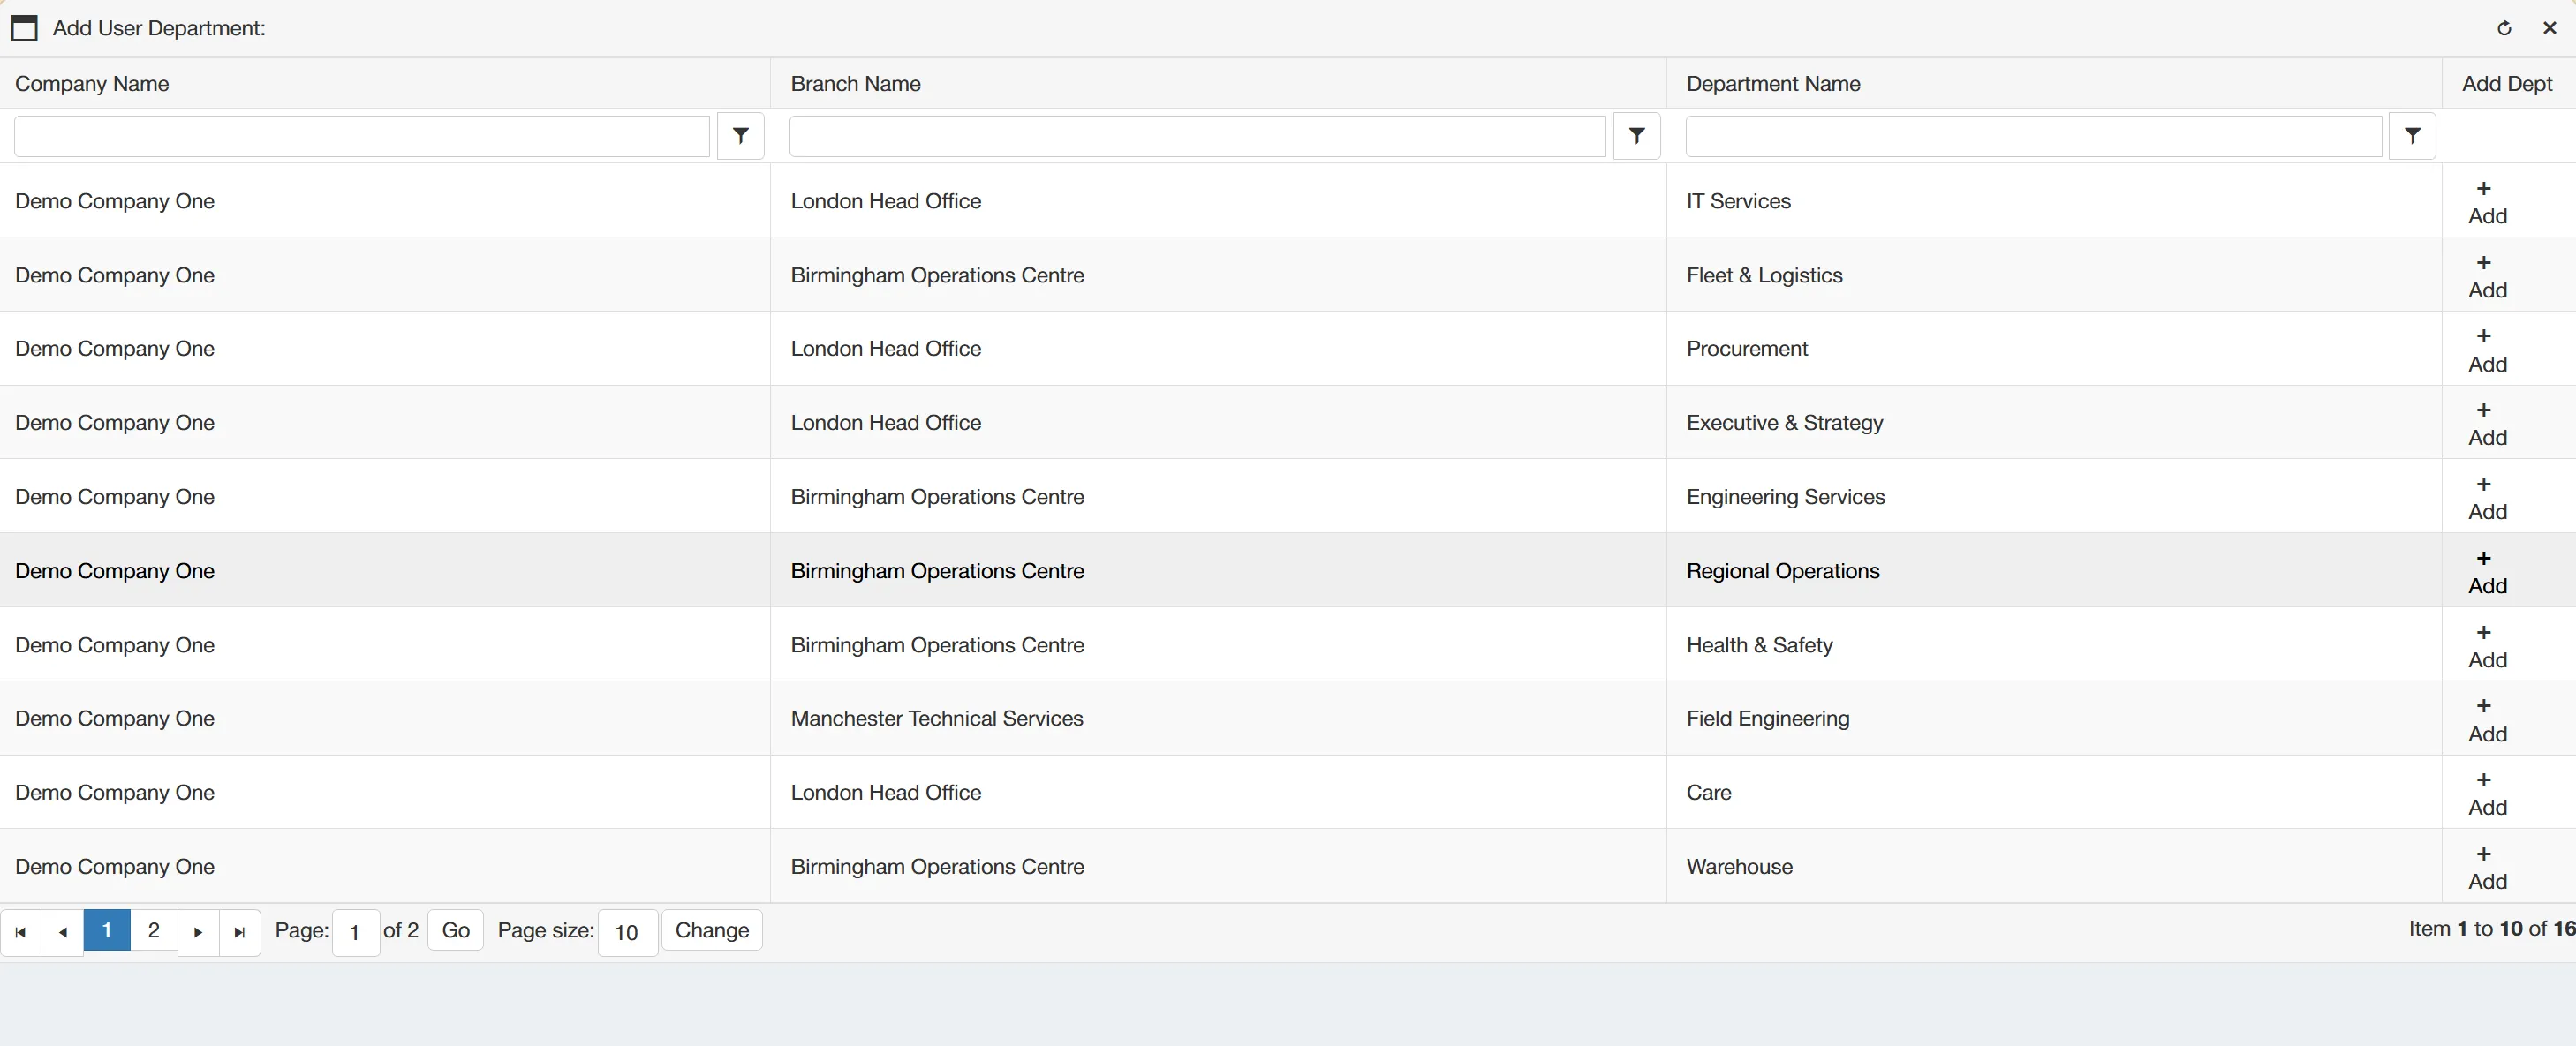Image resolution: width=2576 pixels, height=1046 pixels.
Task: Add the Care department
Action: [2486, 793]
